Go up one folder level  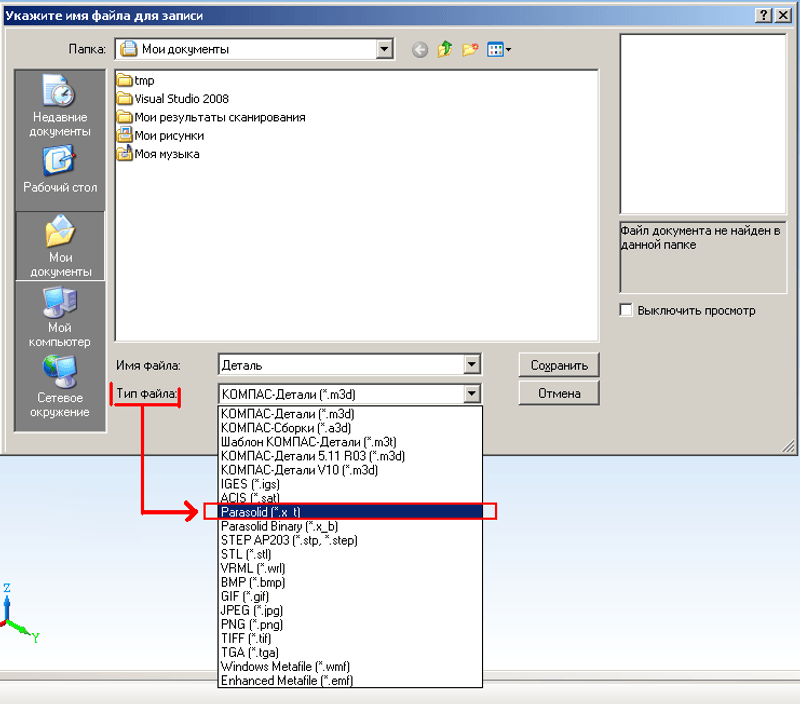(x=445, y=49)
